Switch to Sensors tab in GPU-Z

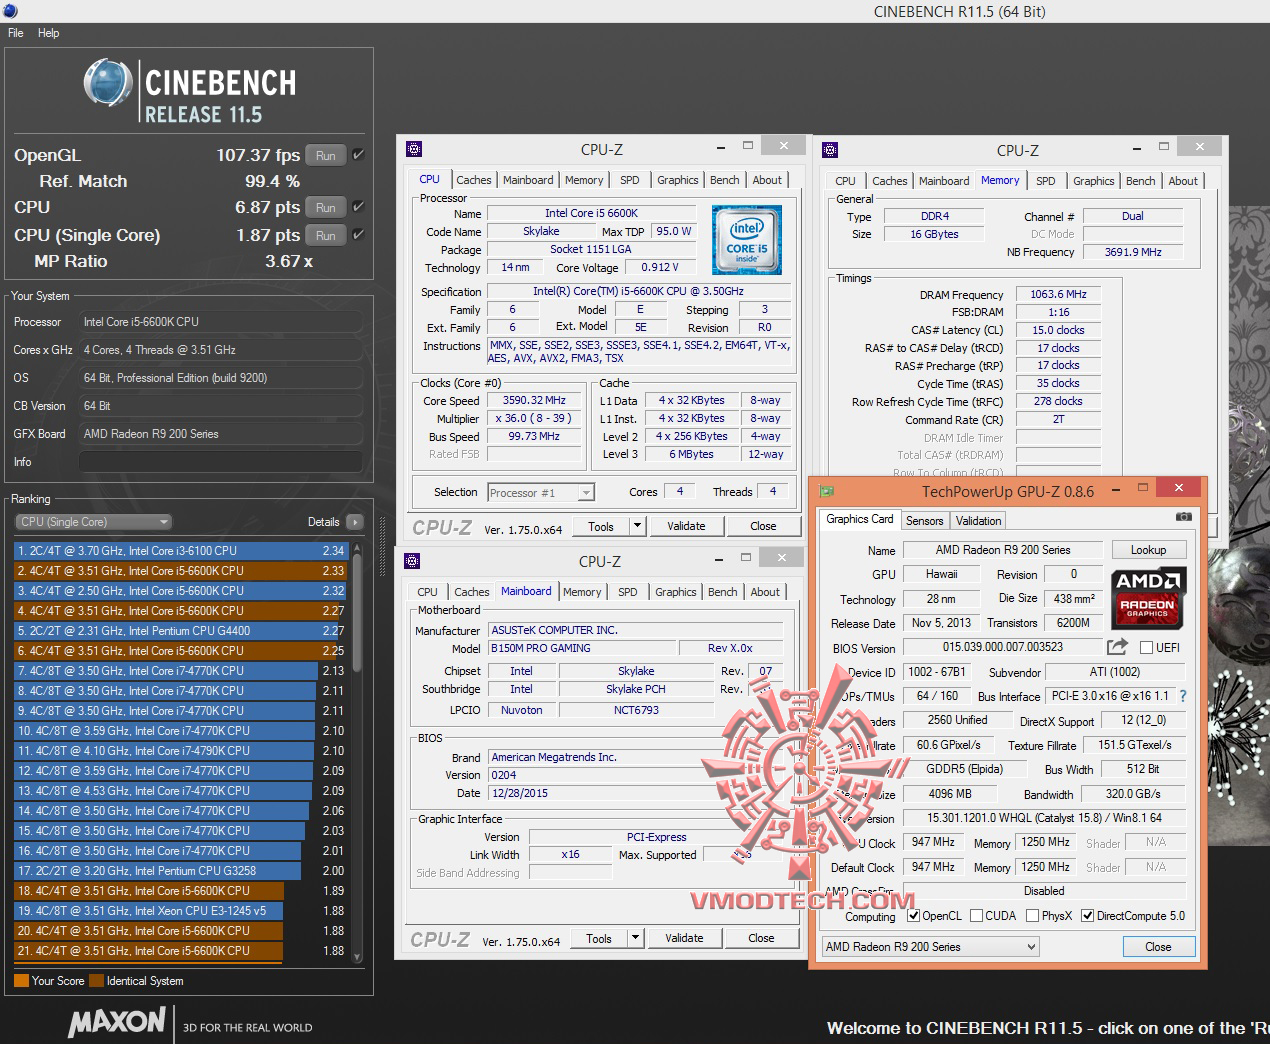(x=924, y=521)
